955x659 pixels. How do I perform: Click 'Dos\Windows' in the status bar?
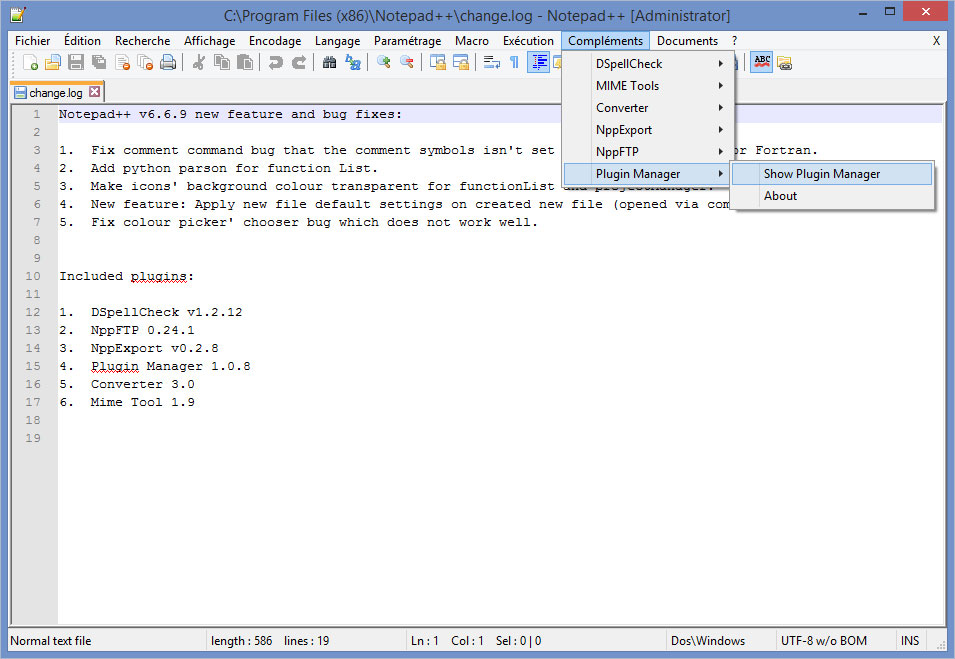click(708, 641)
